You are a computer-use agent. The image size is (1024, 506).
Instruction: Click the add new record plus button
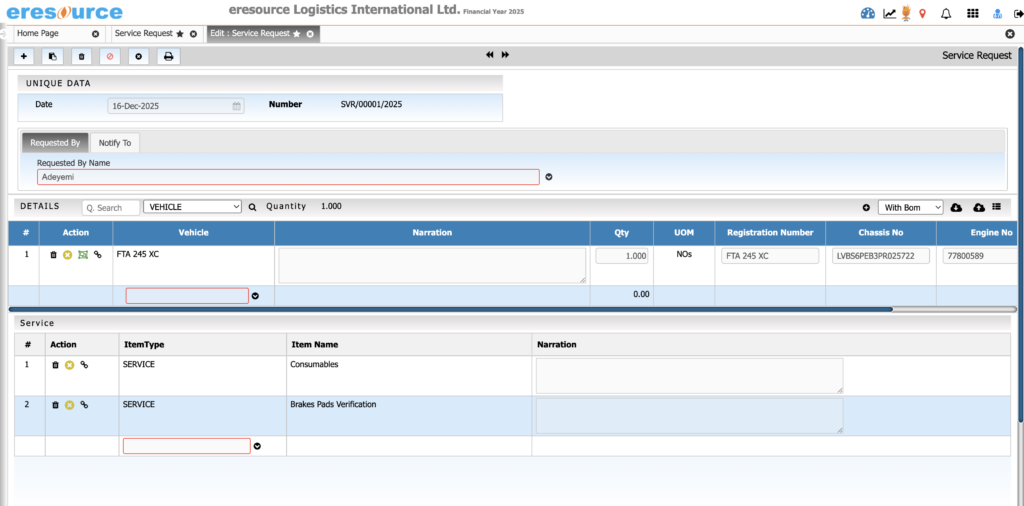24,56
